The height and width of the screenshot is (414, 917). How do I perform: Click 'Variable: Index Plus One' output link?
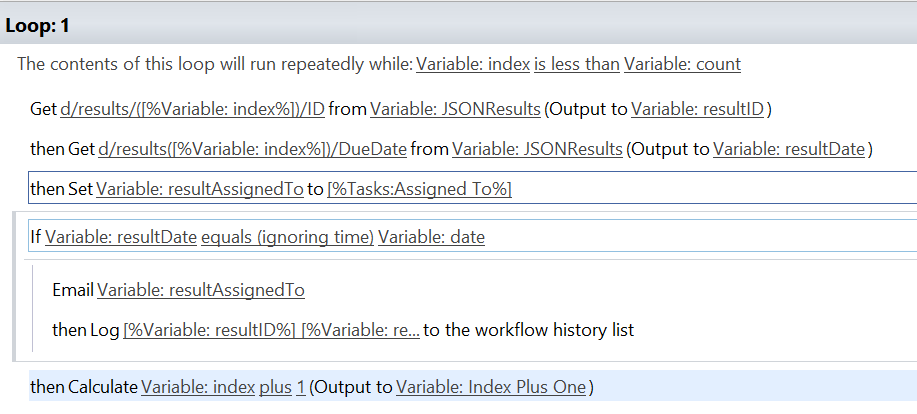(490, 387)
